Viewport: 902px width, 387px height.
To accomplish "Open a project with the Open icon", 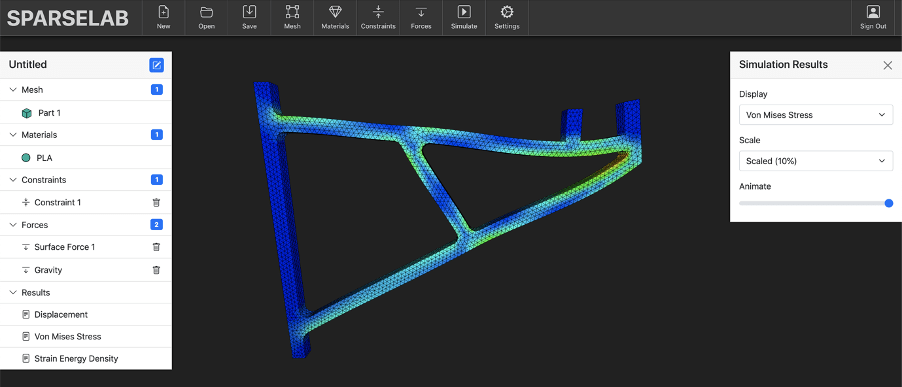I will coord(207,12).
